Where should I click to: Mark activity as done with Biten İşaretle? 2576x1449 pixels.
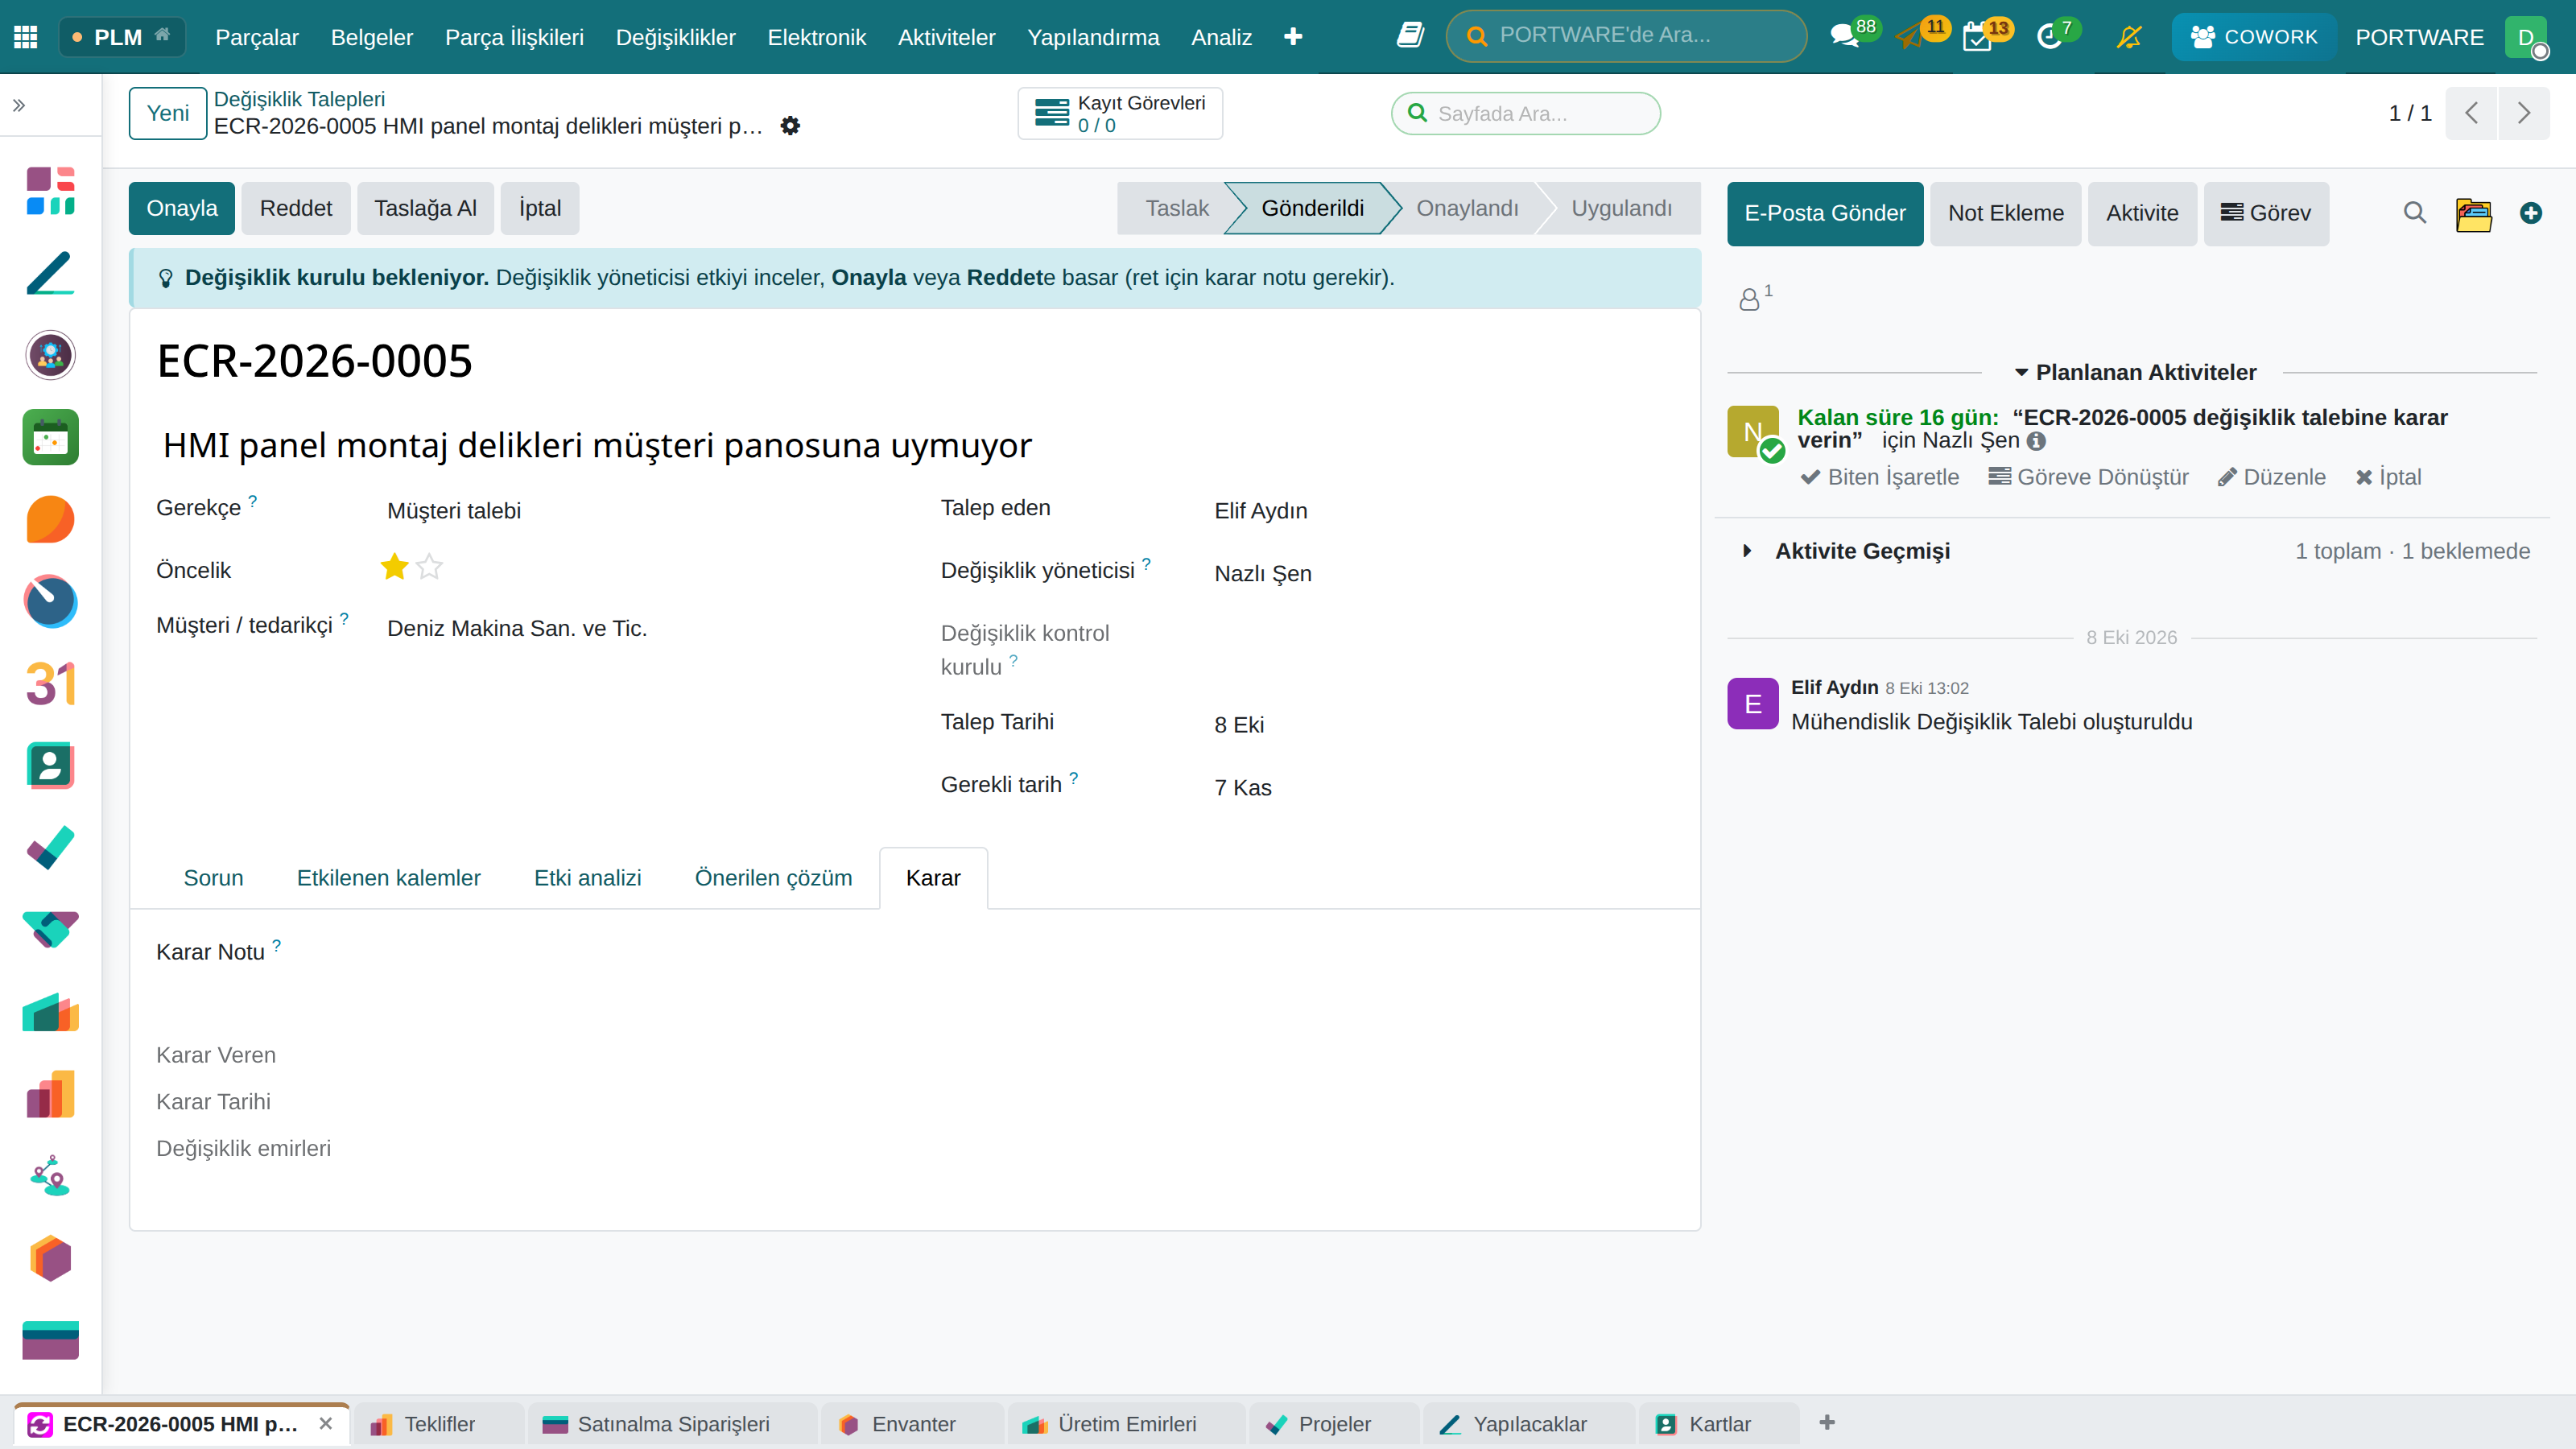click(x=1880, y=477)
